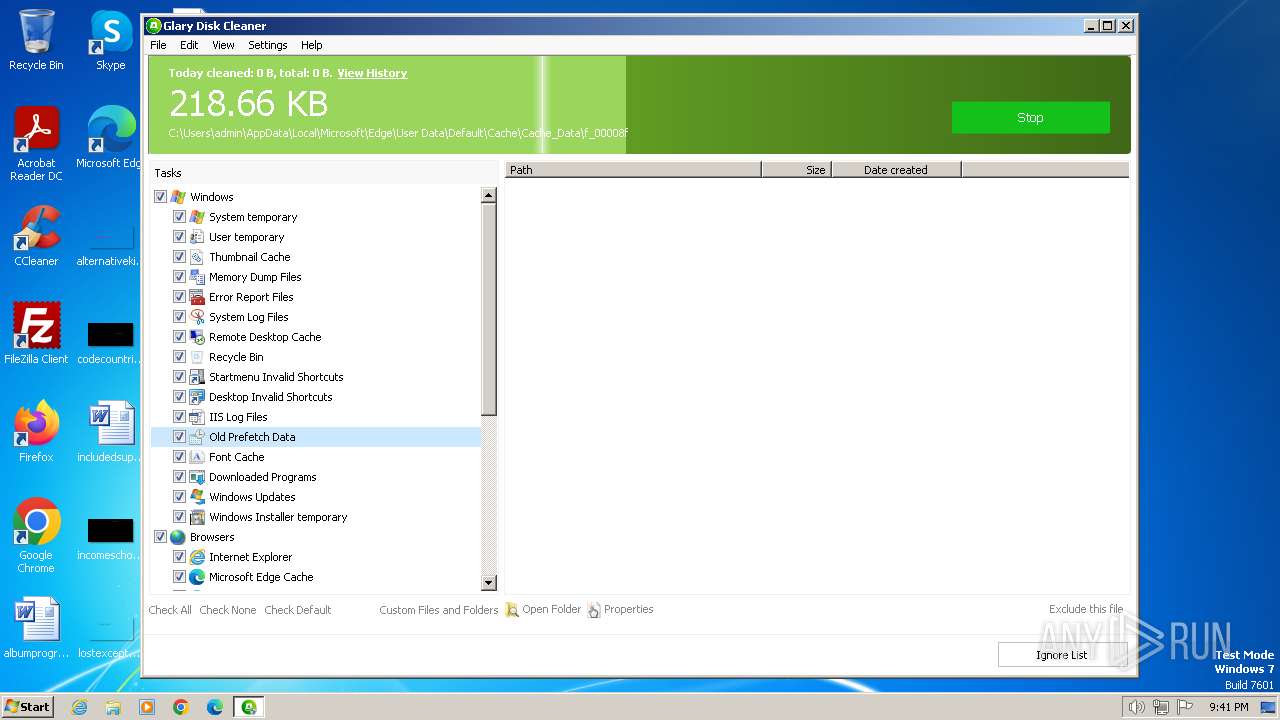Screen dimensions: 1280x720
Task: Click Custom Files and Folders
Action: point(438,610)
